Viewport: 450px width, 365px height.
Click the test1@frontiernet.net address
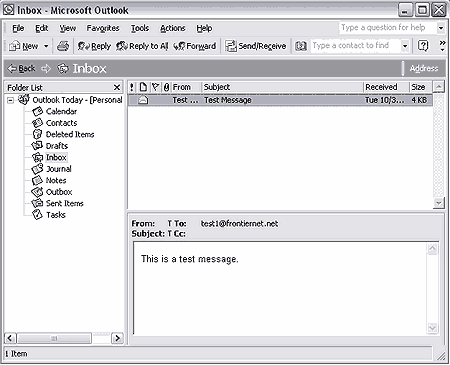[x=239, y=224]
